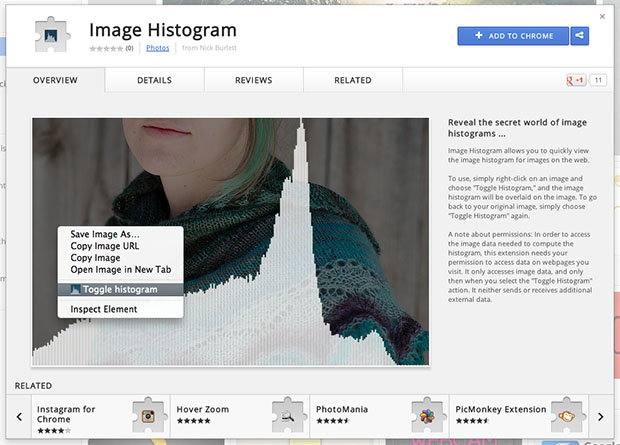The image size is (620, 445).
Task: Click the '(0)' review count
Action: pos(129,48)
